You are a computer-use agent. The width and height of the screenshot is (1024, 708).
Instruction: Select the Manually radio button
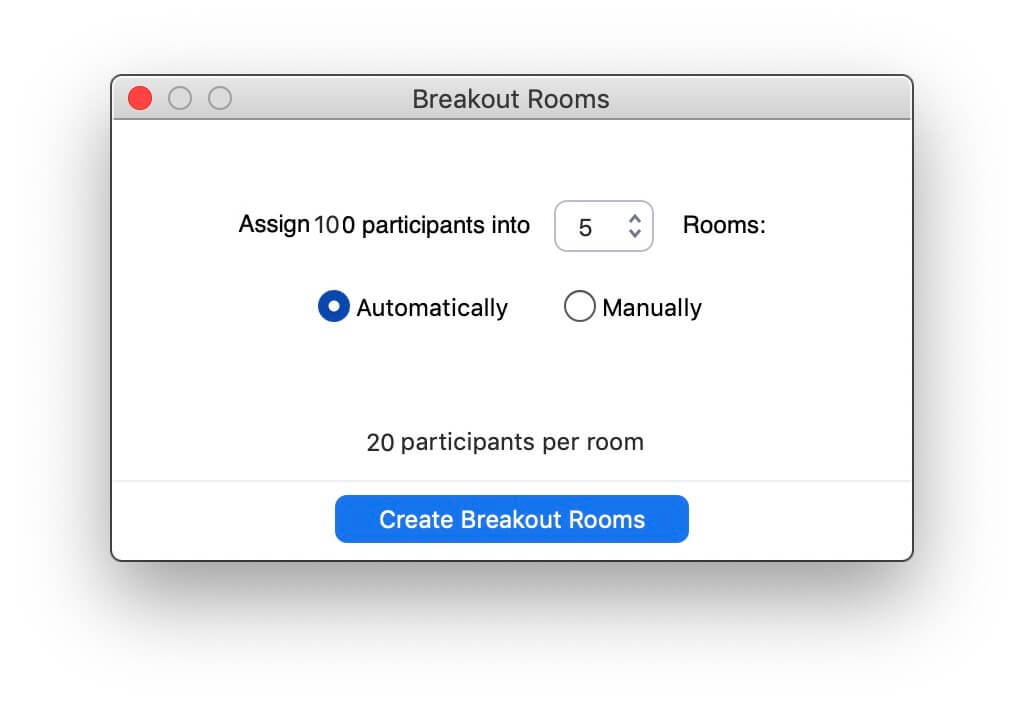(579, 306)
